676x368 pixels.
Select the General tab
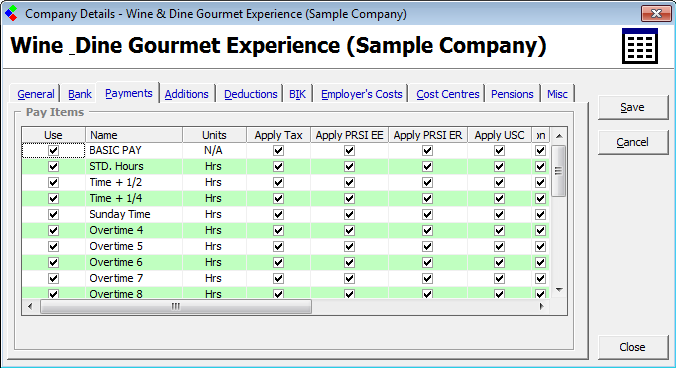point(36,94)
